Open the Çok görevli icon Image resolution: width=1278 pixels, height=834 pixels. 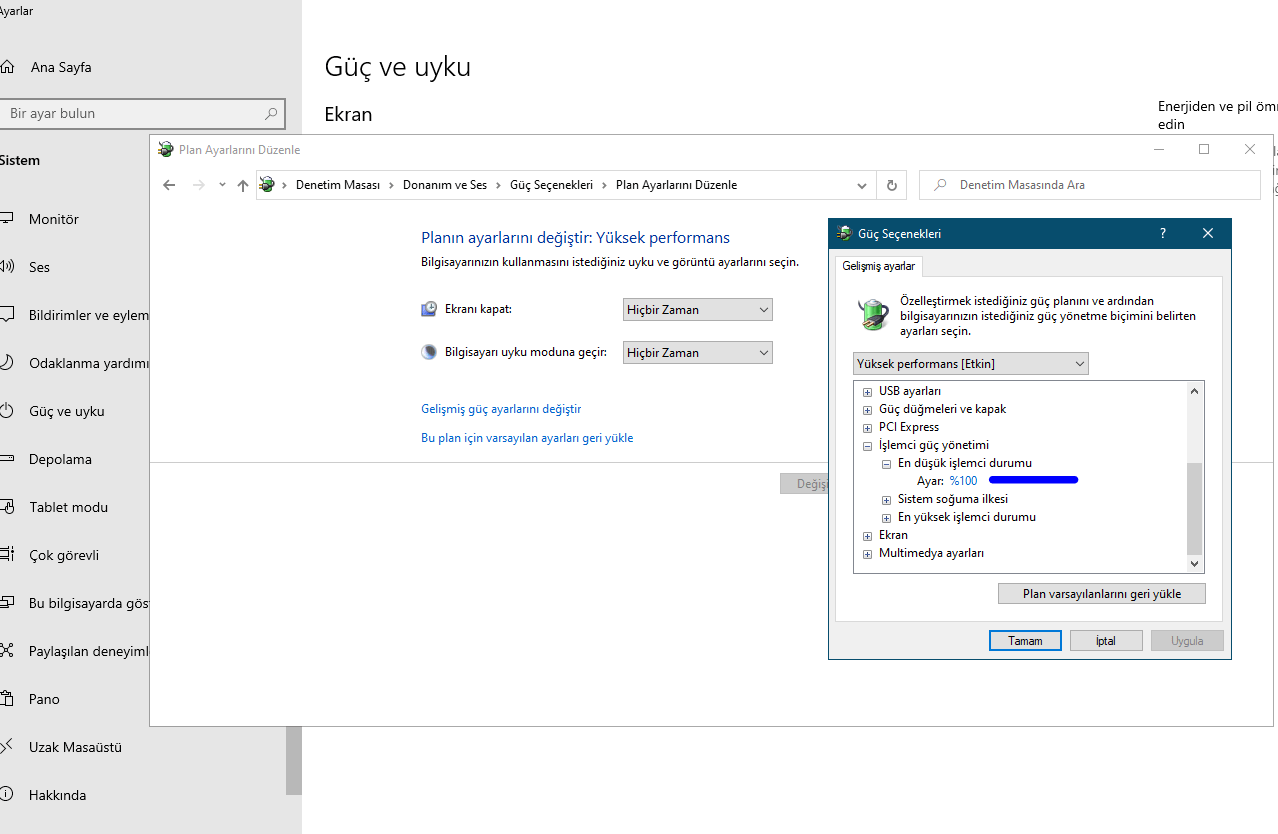7,555
